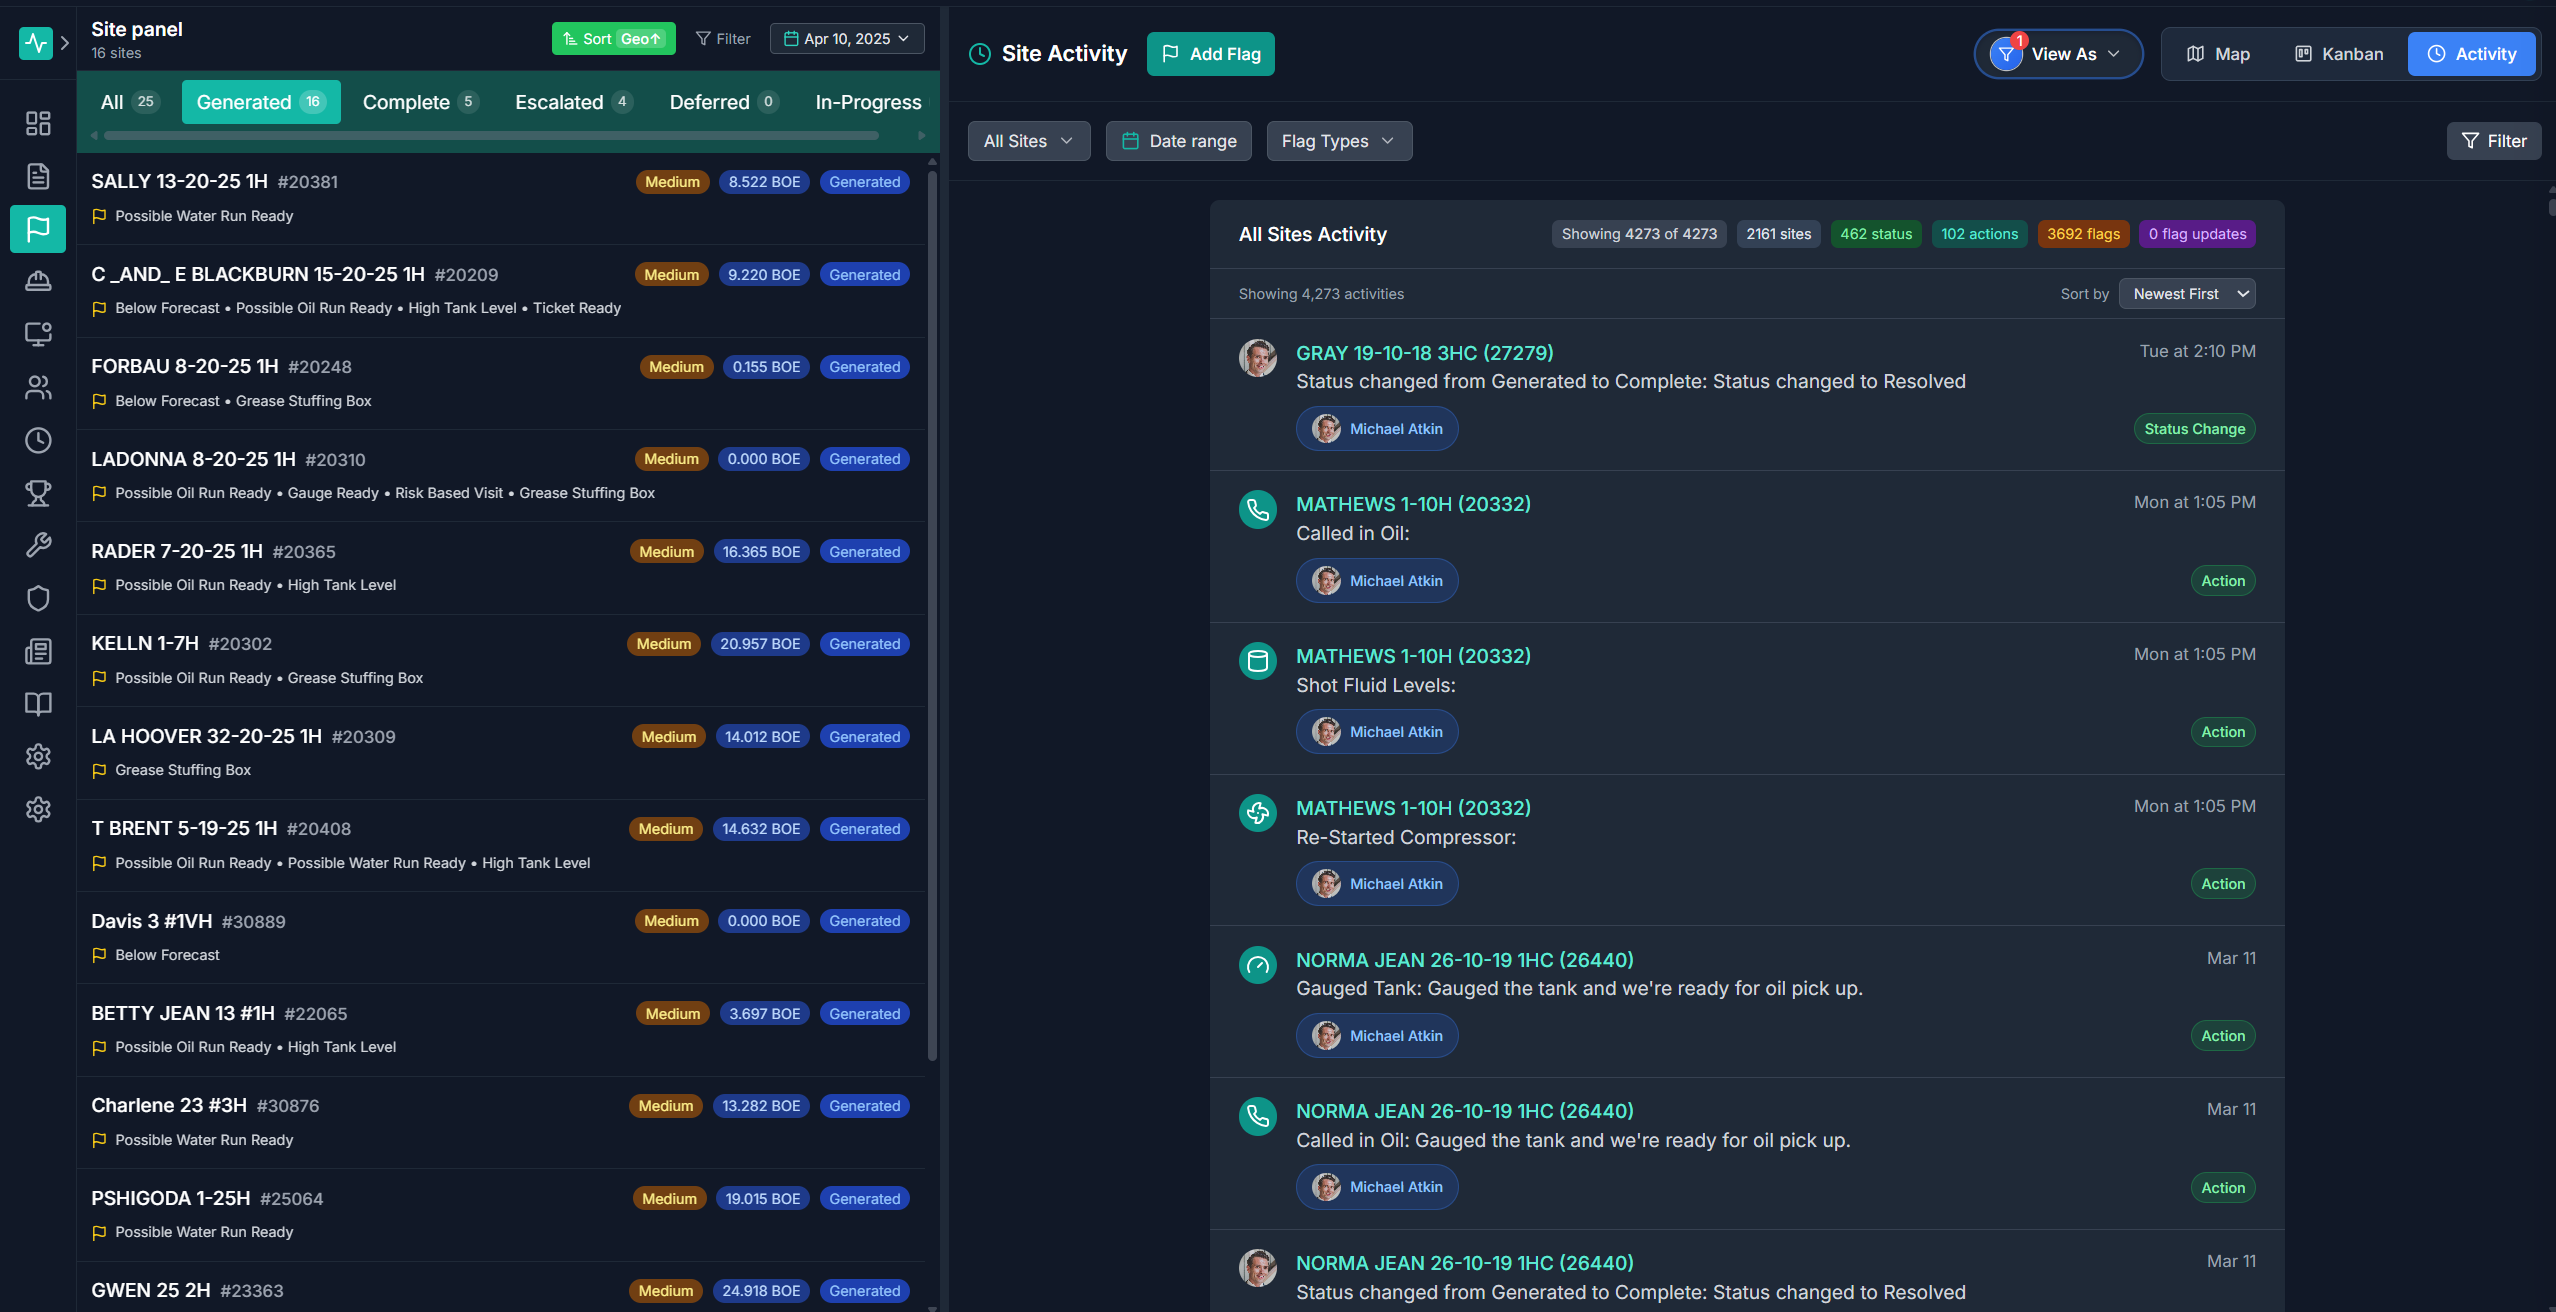Select the Reports document icon in sidebar
This screenshot has height=1312, width=2556.
pyautogui.click(x=38, y=176)
